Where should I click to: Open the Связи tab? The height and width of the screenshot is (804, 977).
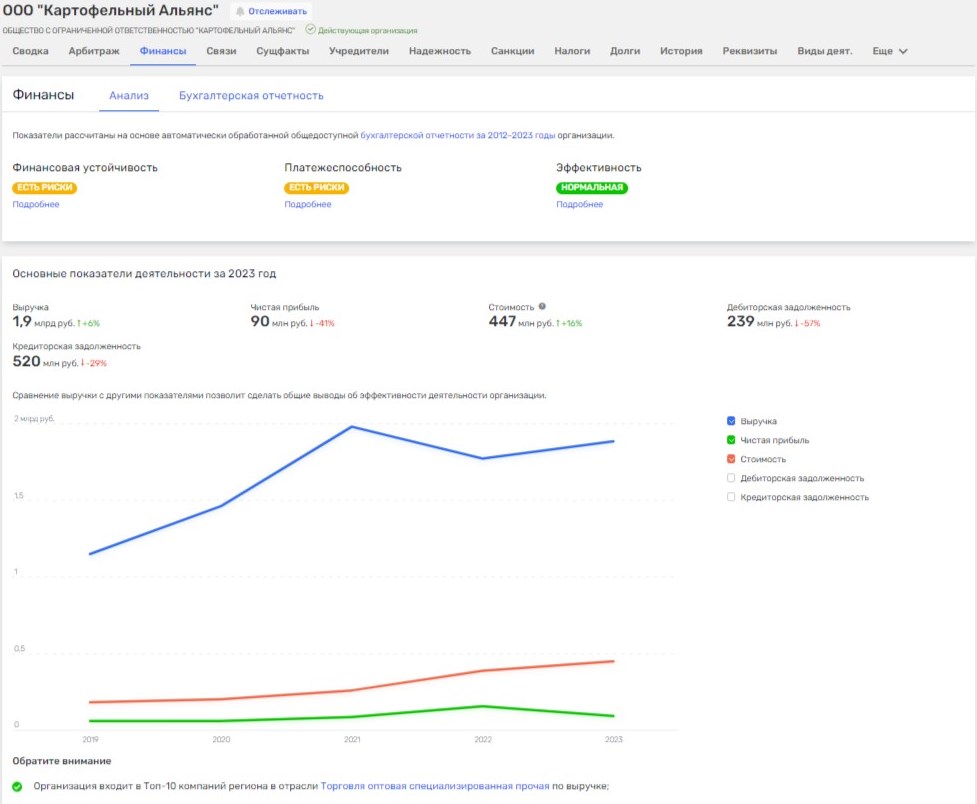(x=221, y=51)
